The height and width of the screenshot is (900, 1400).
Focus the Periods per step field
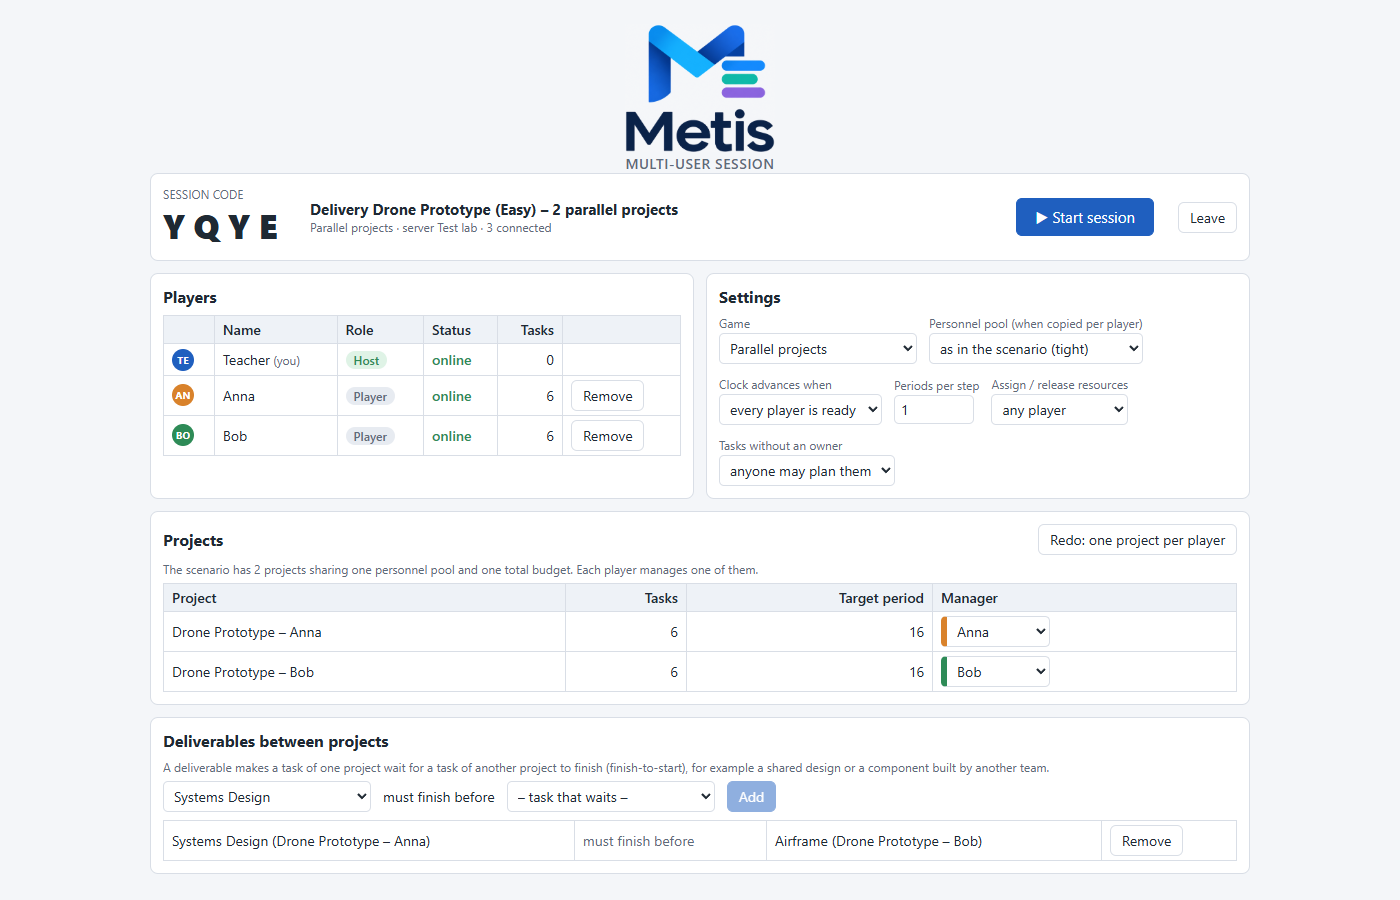(x=934, y=410)
